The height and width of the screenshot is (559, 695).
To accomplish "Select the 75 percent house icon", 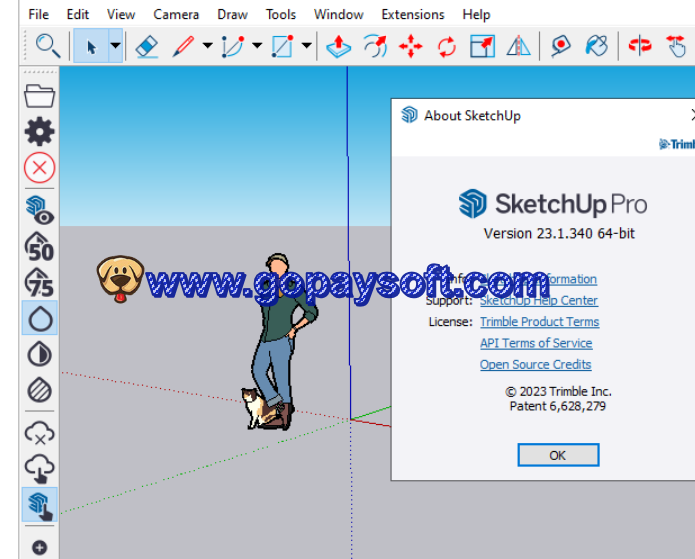I will 39,282.
